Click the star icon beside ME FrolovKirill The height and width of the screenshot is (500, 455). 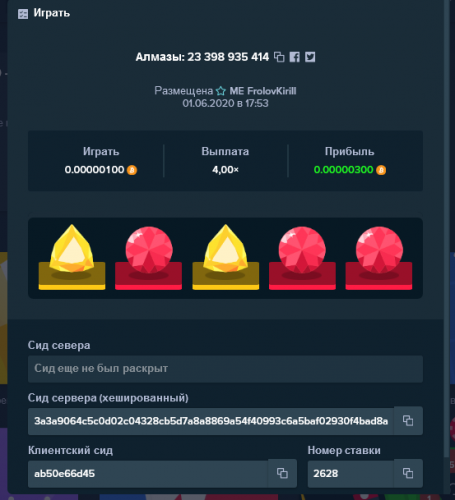pos(221,91)
